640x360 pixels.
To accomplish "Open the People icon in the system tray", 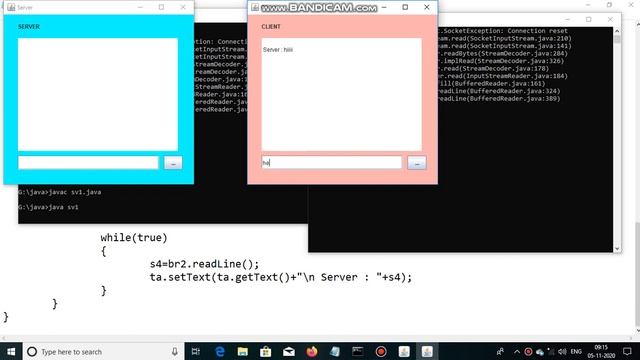I will click(500, 351).
